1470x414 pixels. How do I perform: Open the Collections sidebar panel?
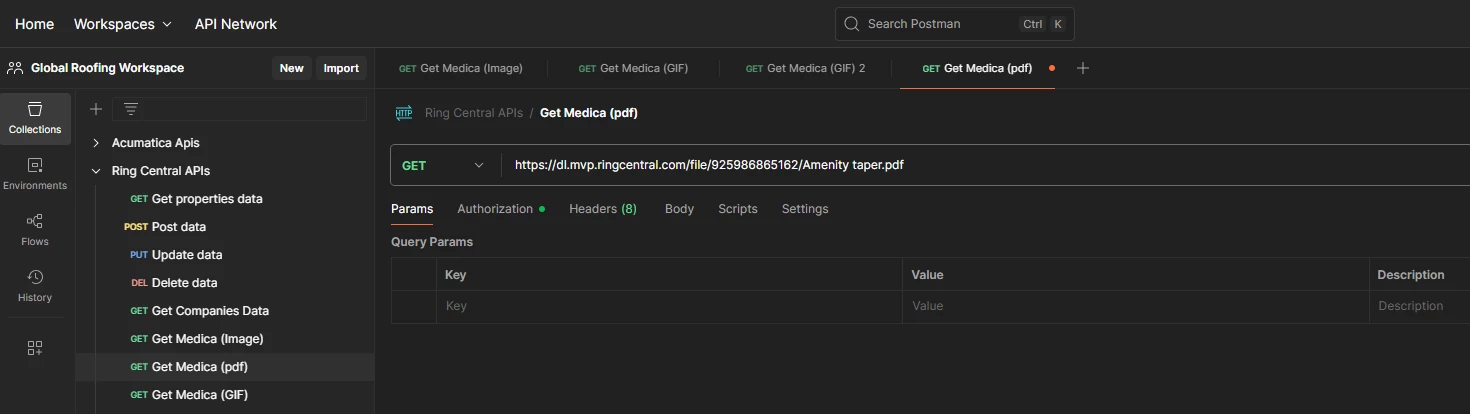tap(35, 119)
